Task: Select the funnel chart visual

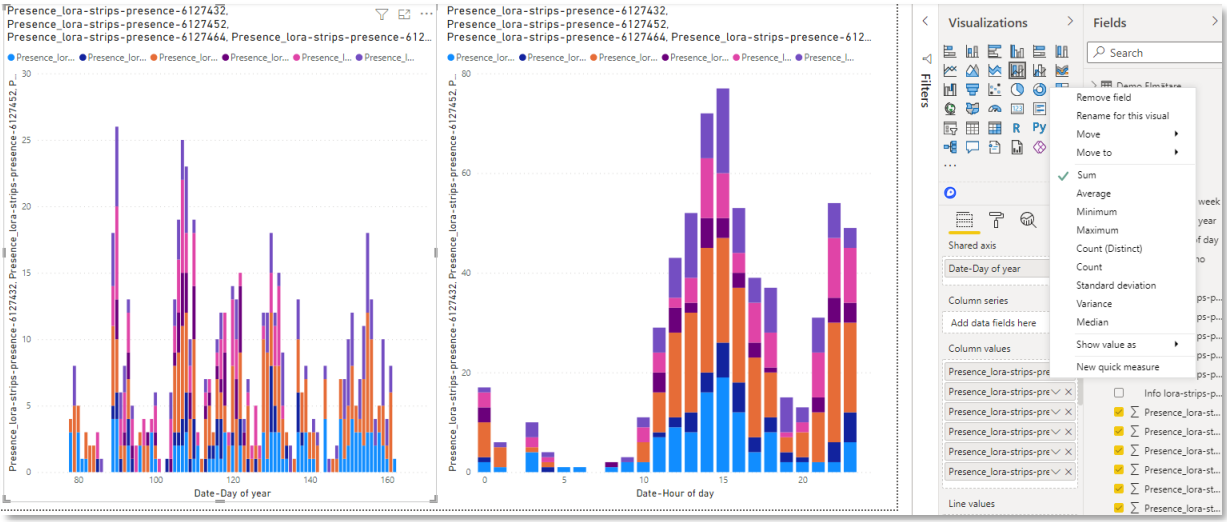Action: tap(972, 89)
